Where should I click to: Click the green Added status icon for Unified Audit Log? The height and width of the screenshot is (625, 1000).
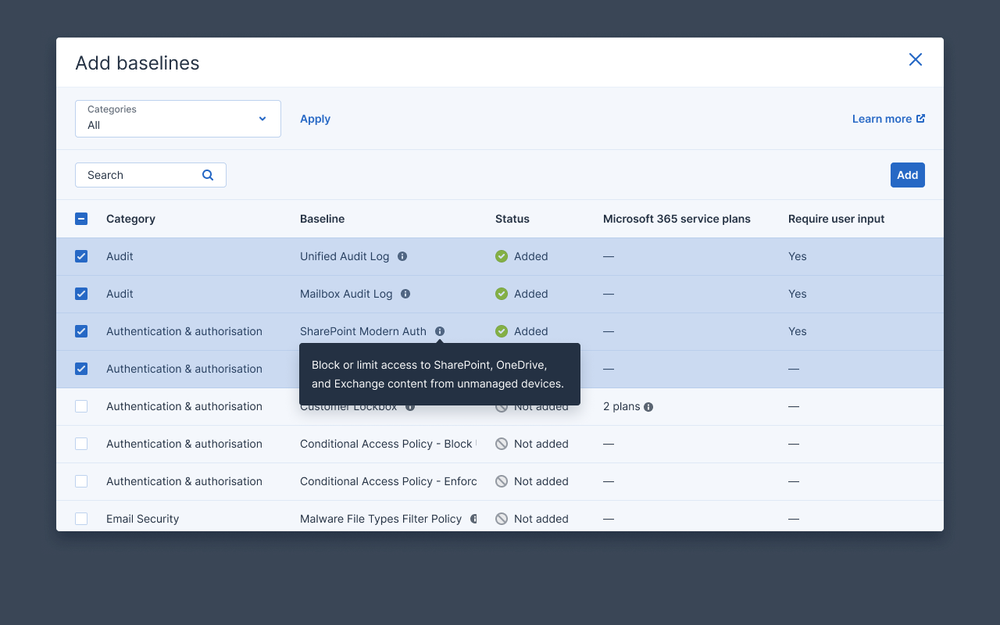tap(501, 256)
